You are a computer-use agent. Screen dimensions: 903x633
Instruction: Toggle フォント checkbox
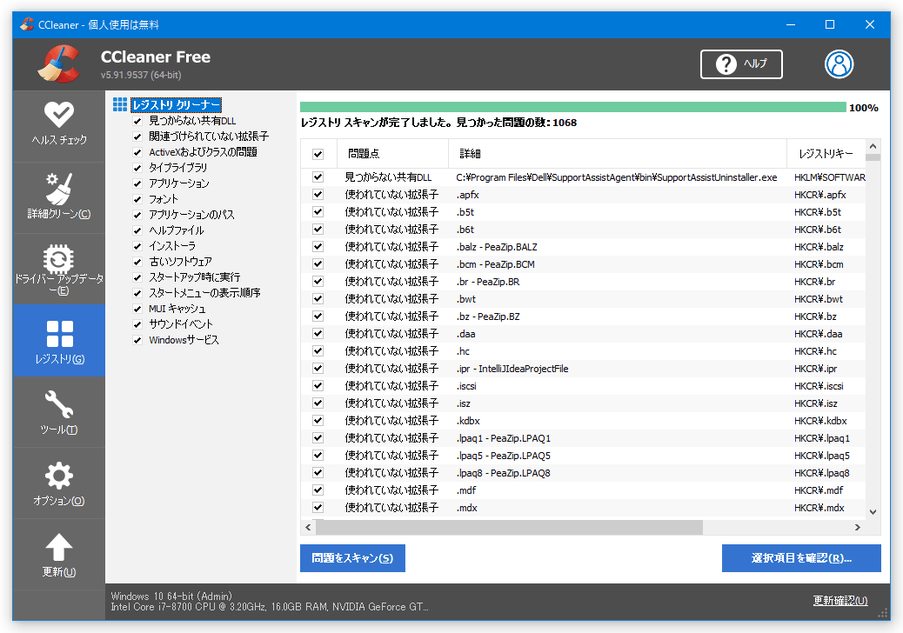pos(137,199)
